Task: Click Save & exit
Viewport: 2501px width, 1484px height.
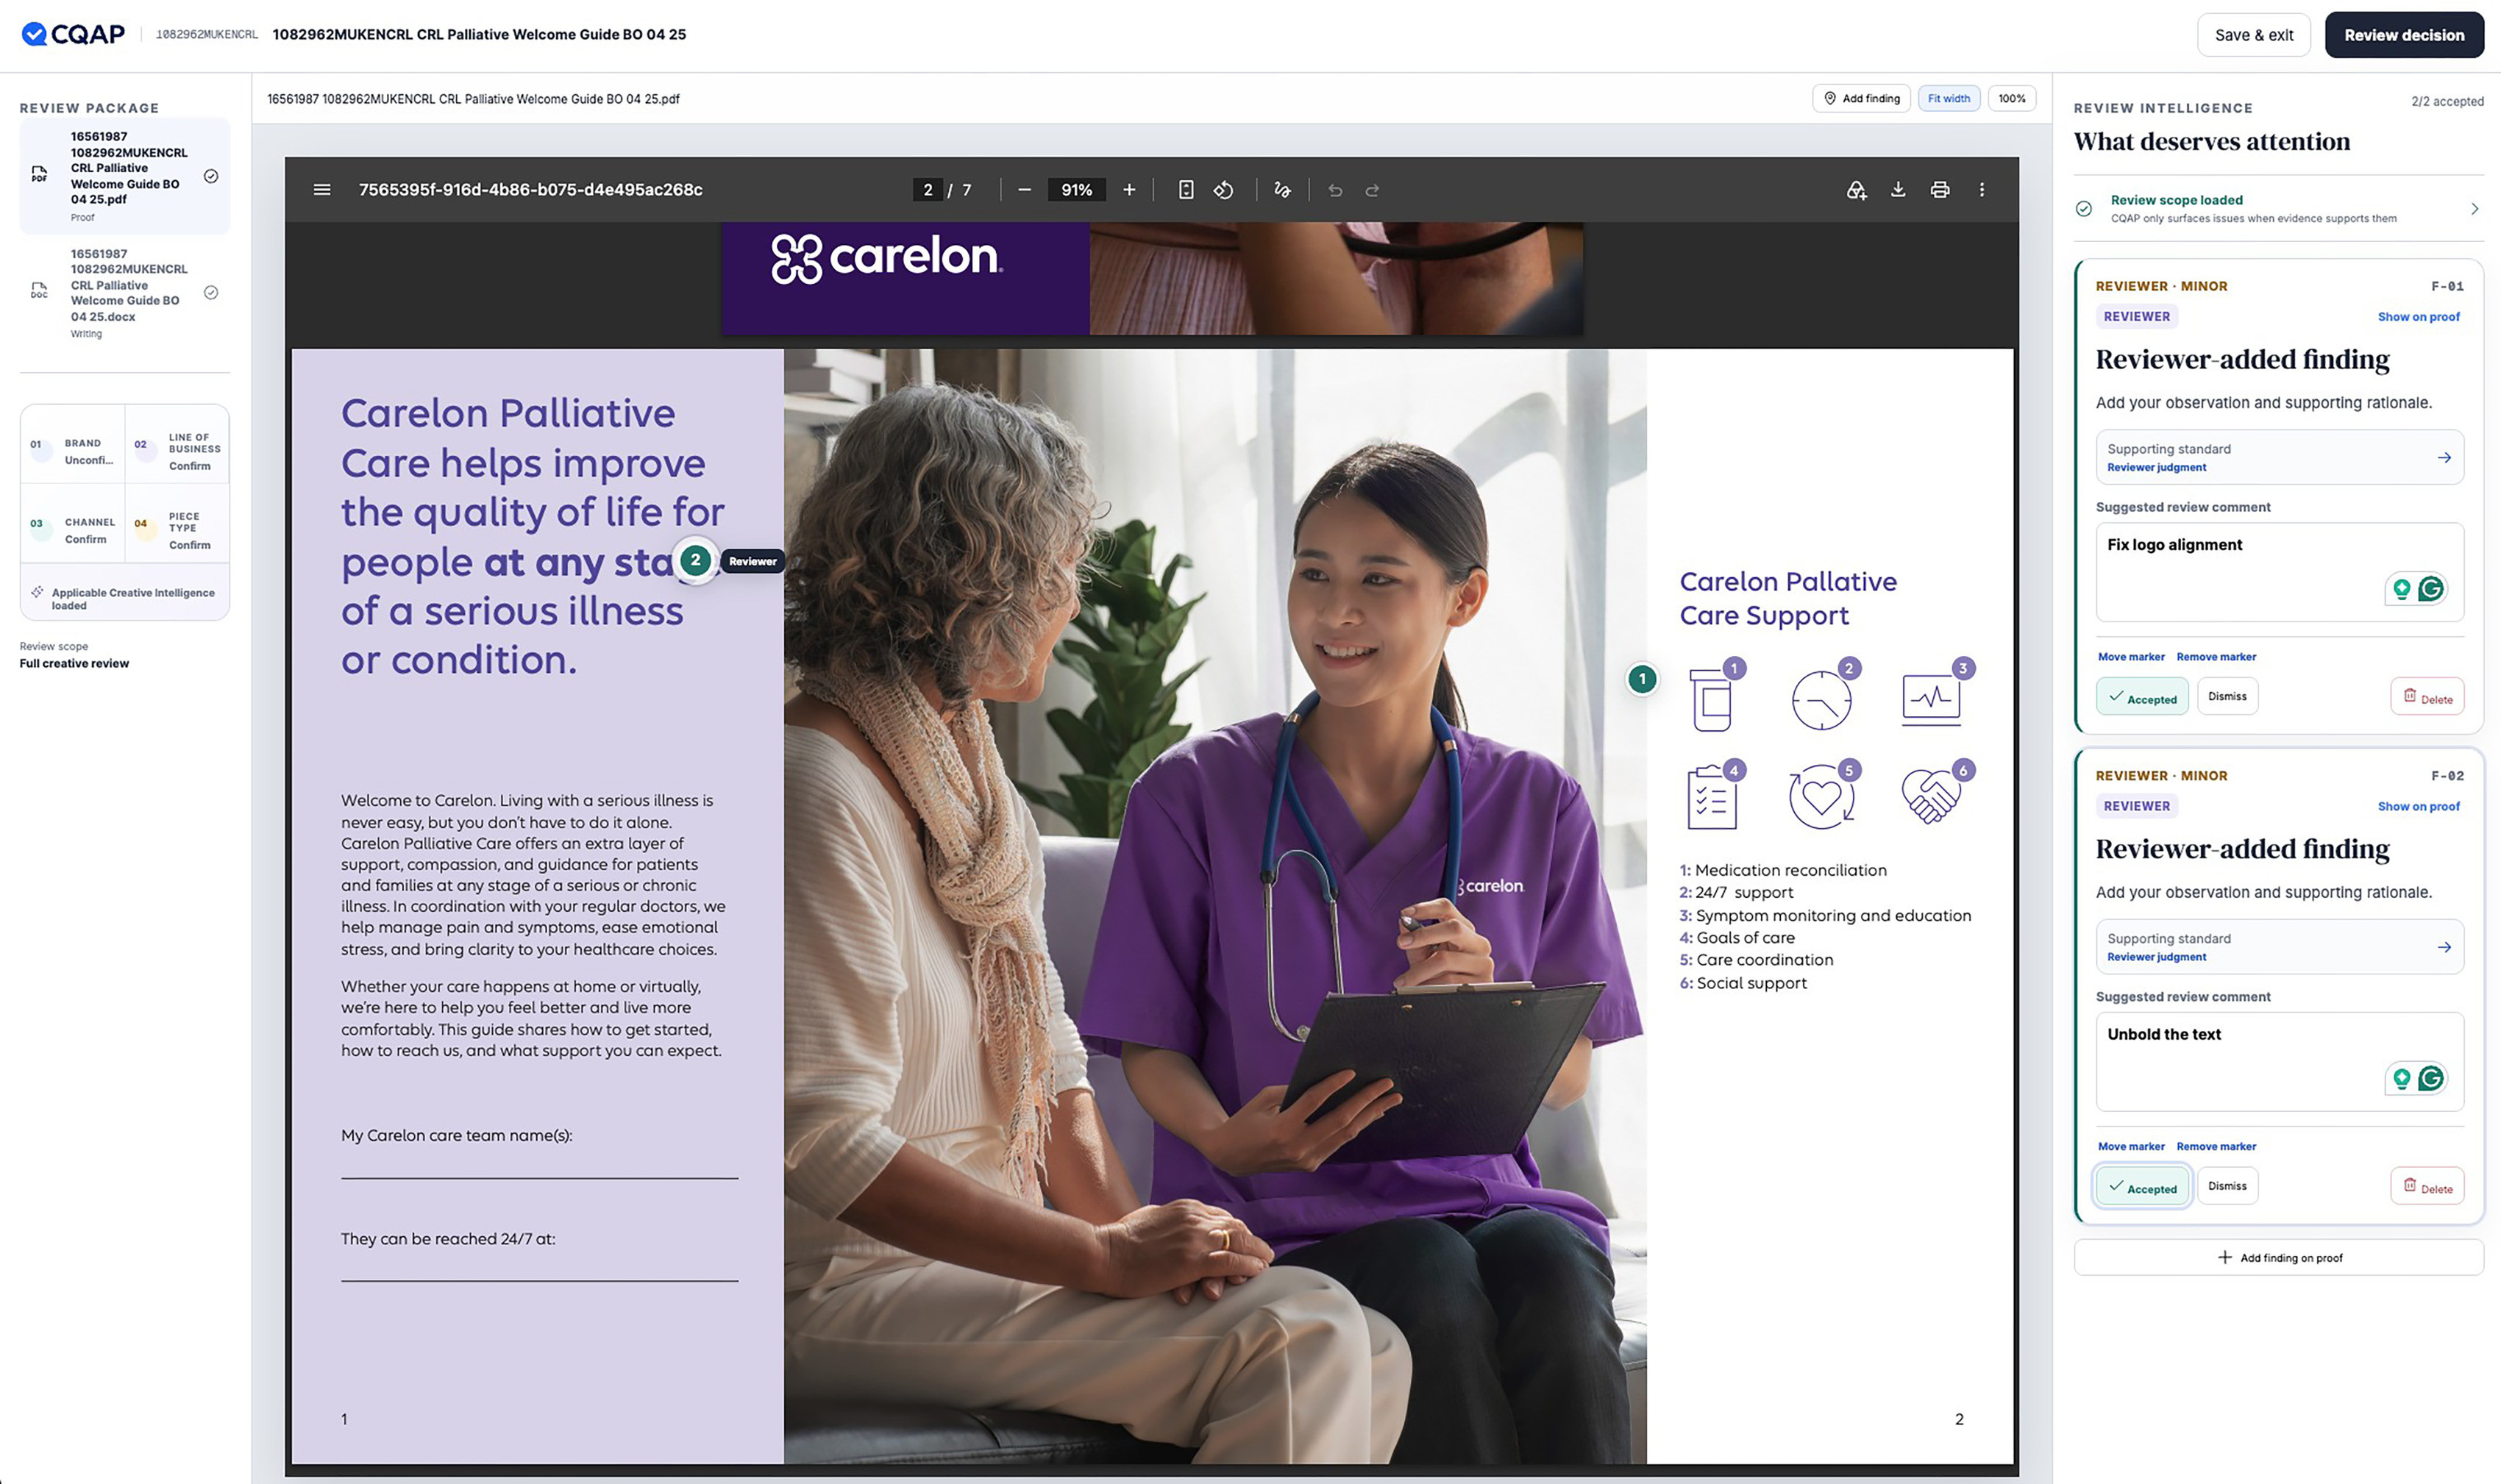Action: 2253,35
